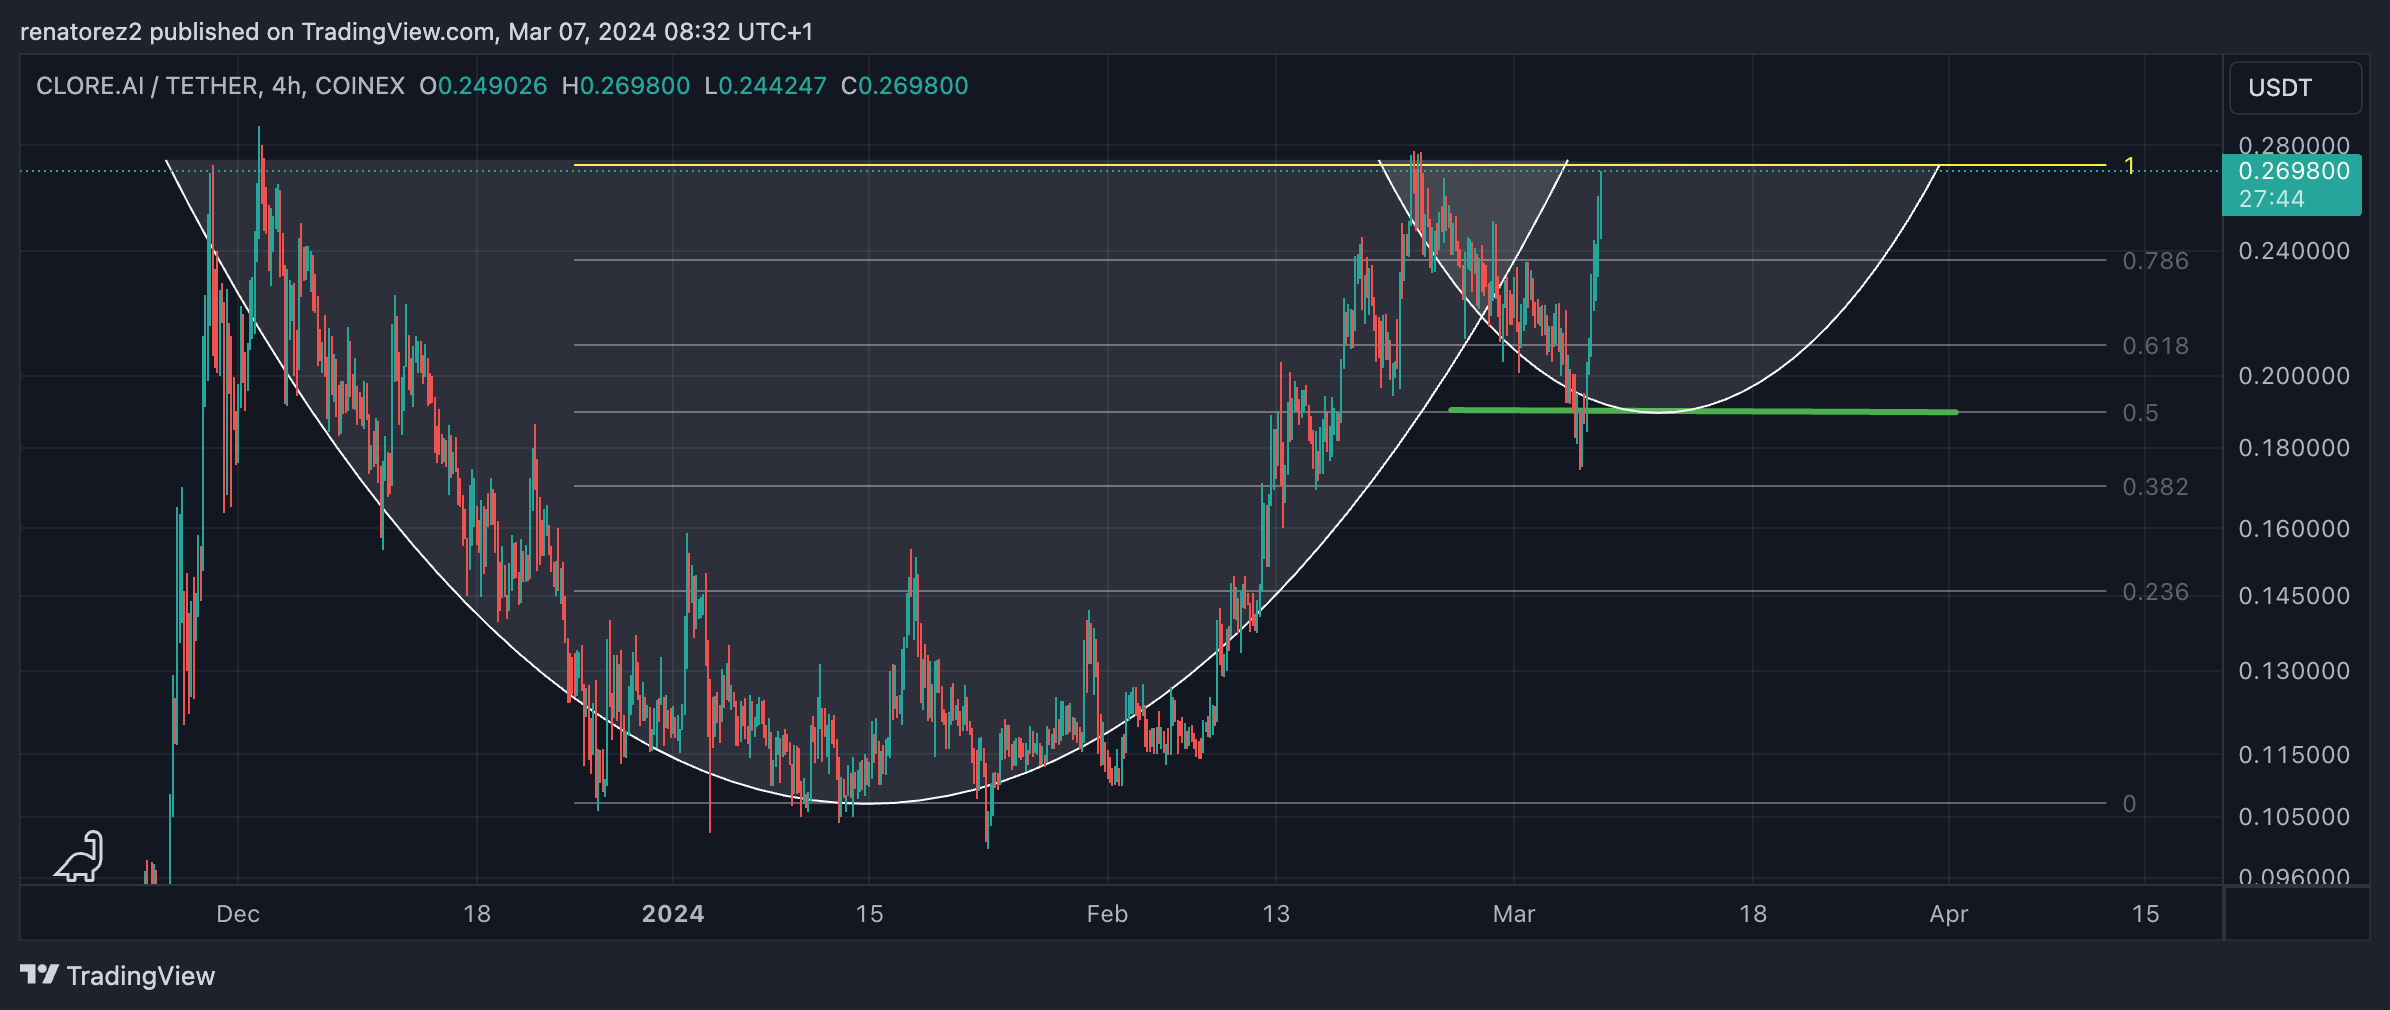Click the 13 date axis label
2390x1010 pixels.
point(1276,914)
